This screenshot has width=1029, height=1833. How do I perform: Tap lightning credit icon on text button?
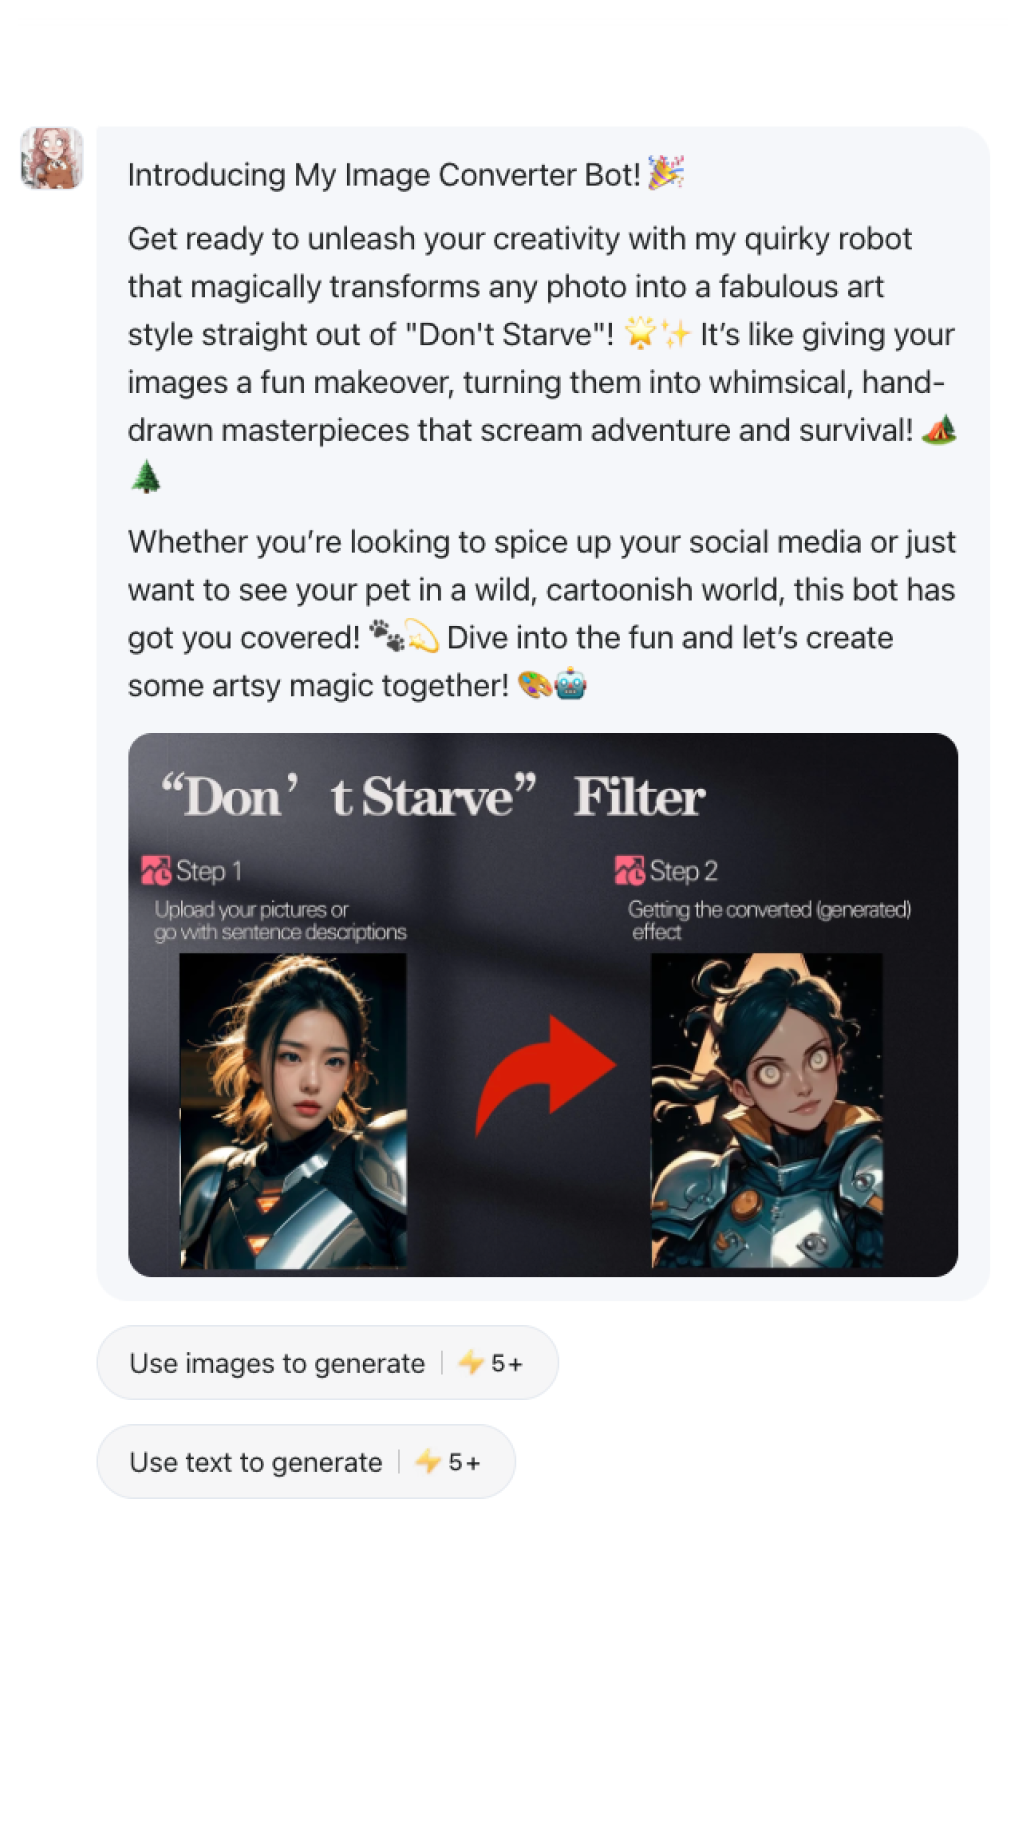(x=428, y=1461)
